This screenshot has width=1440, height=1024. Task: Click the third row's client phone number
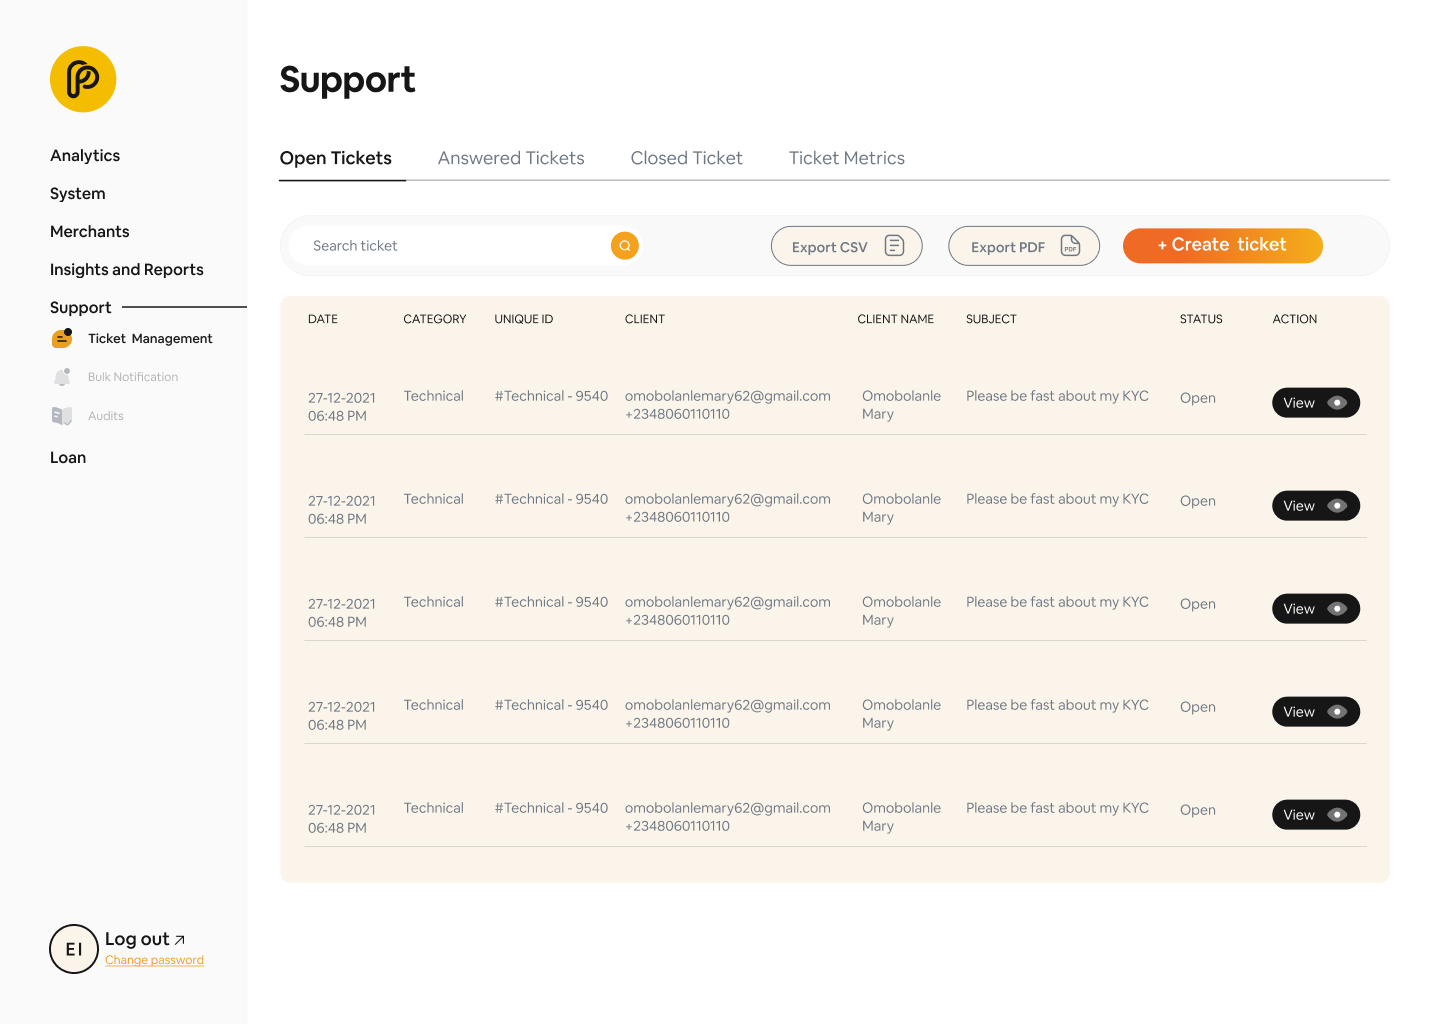[677, 620]
